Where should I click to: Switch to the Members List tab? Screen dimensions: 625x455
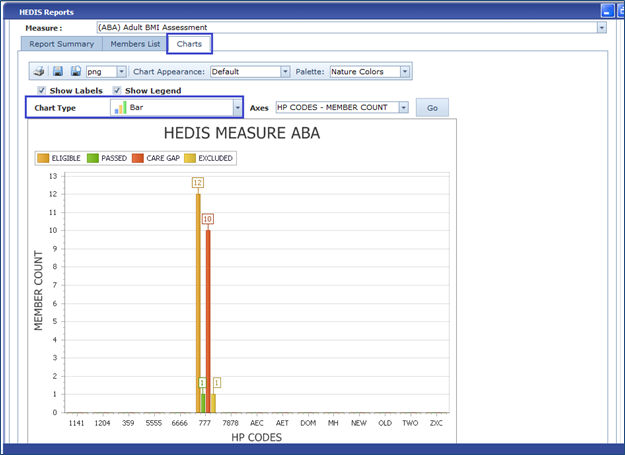(134, 44)
